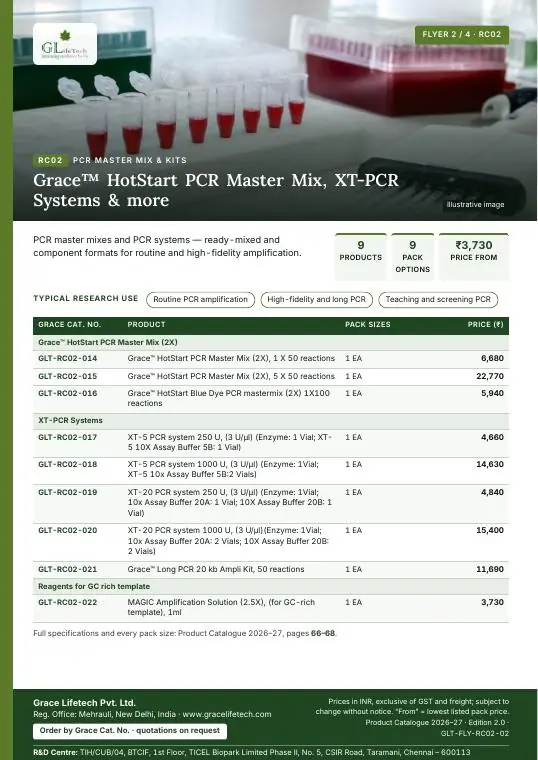Click the price 4,660
The image size is (538, 760).
[492, 437]
